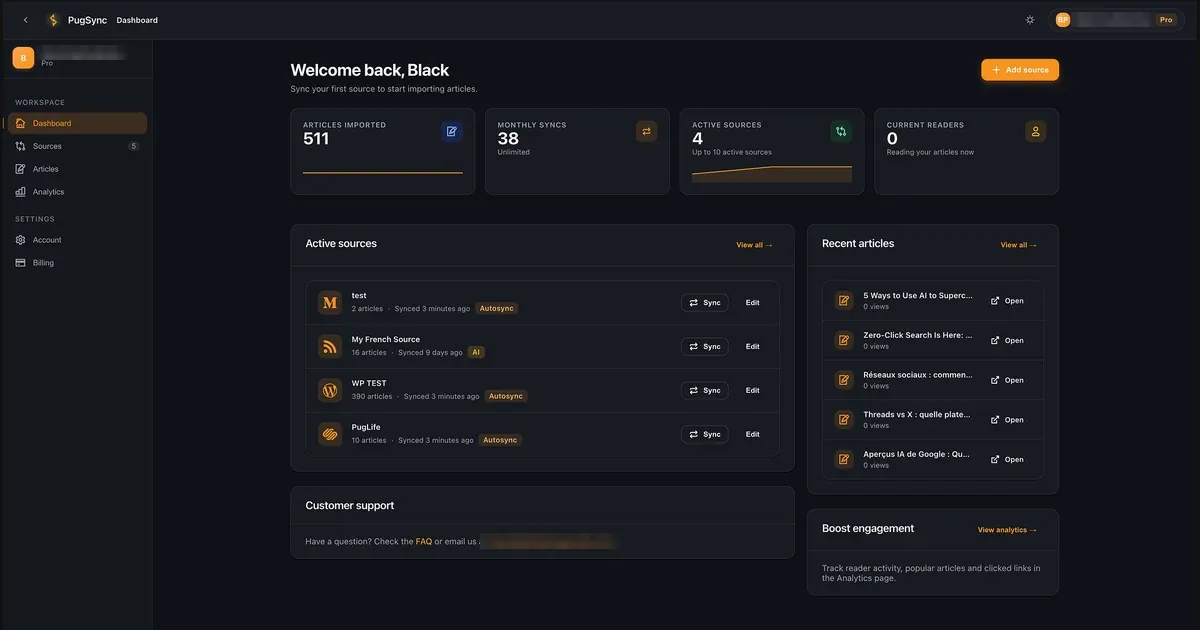Click View all in Recent articles
The image size is (1200, 630).
tap(1019, 245)
